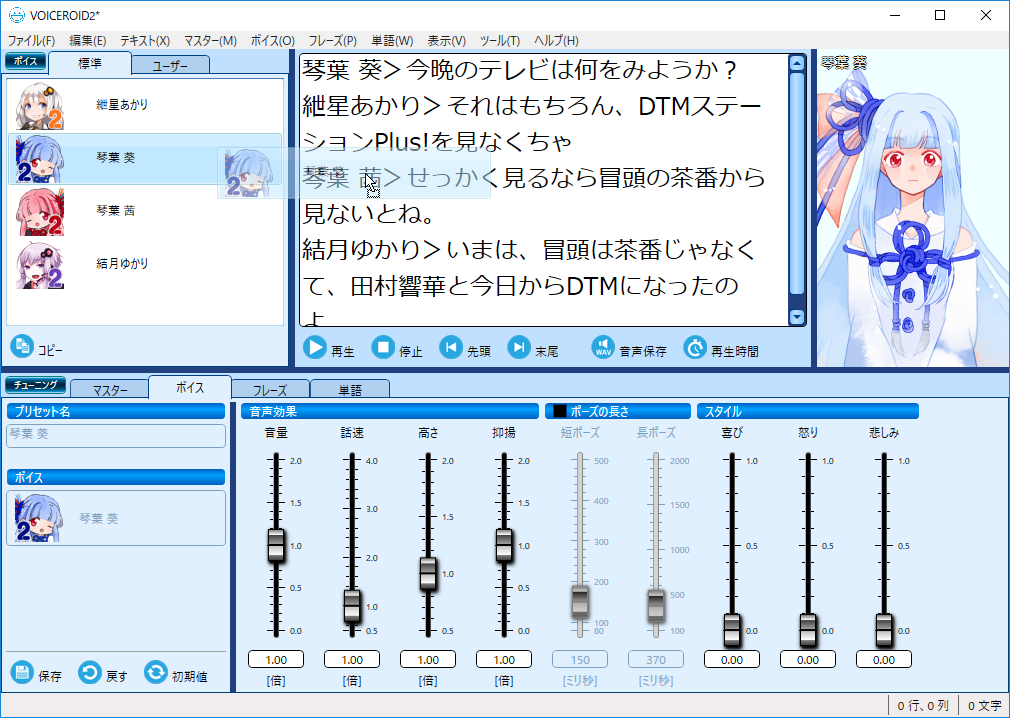1010x718 pixels.
Task: Click the text editor scroll-down arrow
Action: pyautogui.click(x=797, y=317)
